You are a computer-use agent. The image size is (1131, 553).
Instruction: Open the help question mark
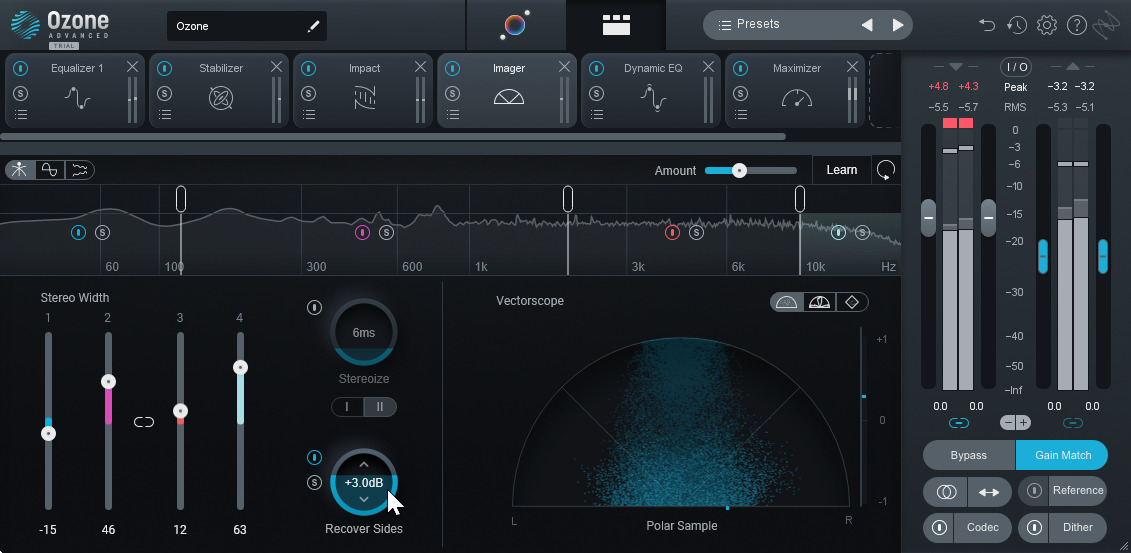pyautogui.click(x=1076, y=25)
